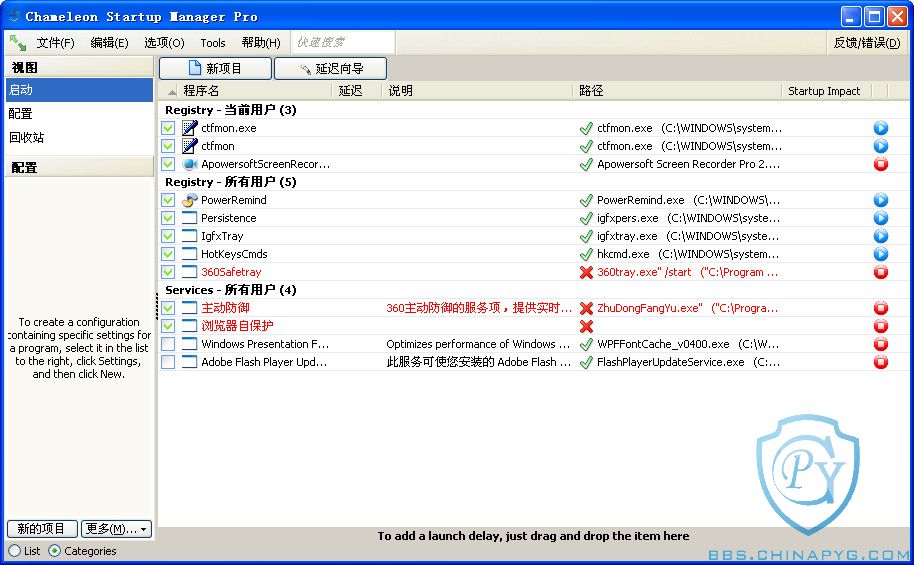
Task: Click the sort arrow column header
Action: pyautogui.click(x=172, y=91)
